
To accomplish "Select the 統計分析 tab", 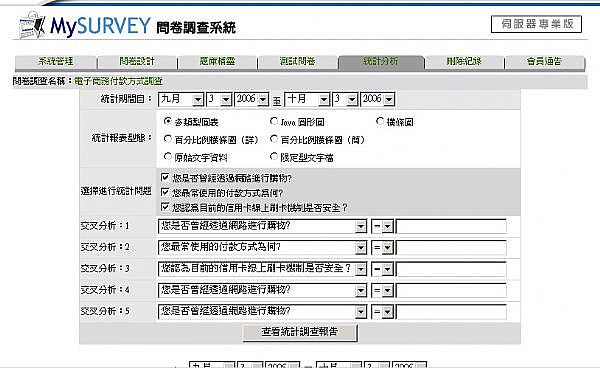I will coord(381,62).
